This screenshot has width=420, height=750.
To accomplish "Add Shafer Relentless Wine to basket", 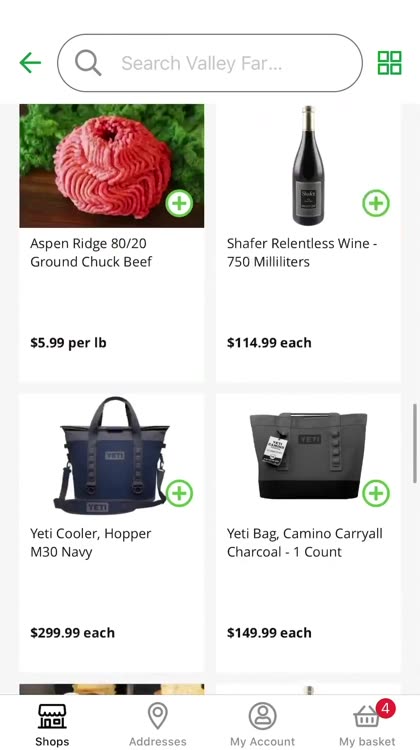I will 376,203.
